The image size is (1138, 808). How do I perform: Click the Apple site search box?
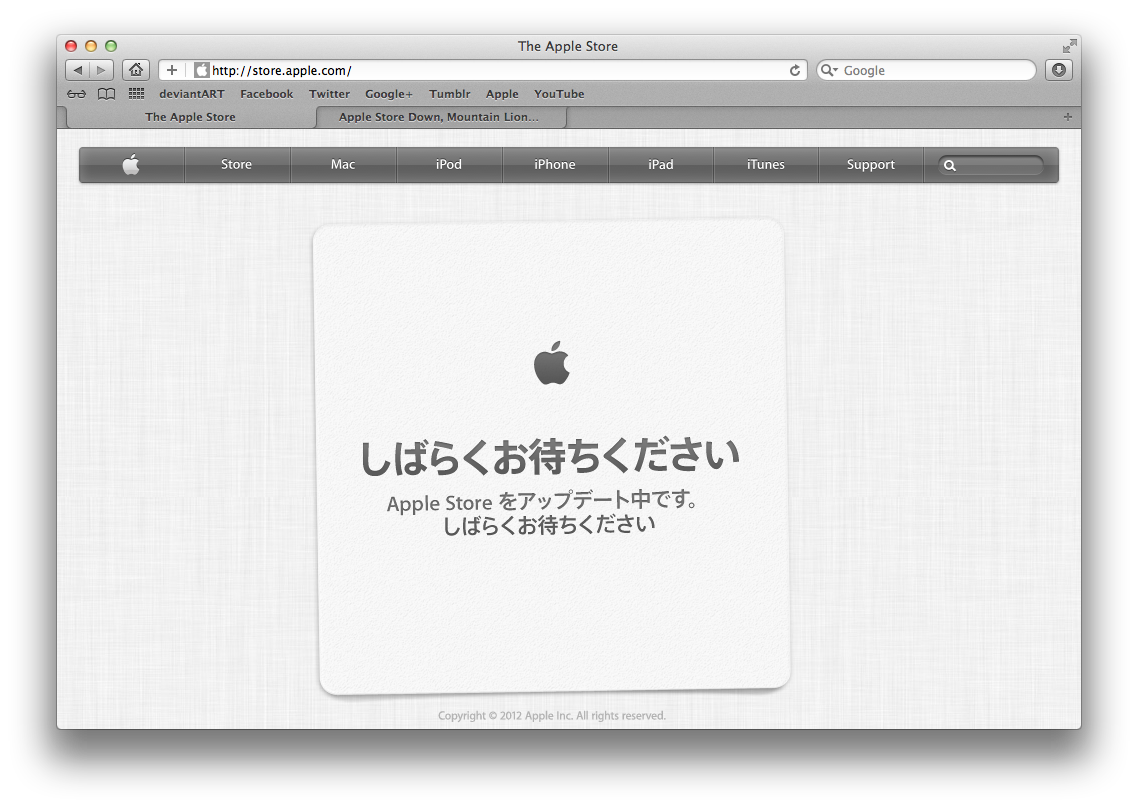[991, 166]
